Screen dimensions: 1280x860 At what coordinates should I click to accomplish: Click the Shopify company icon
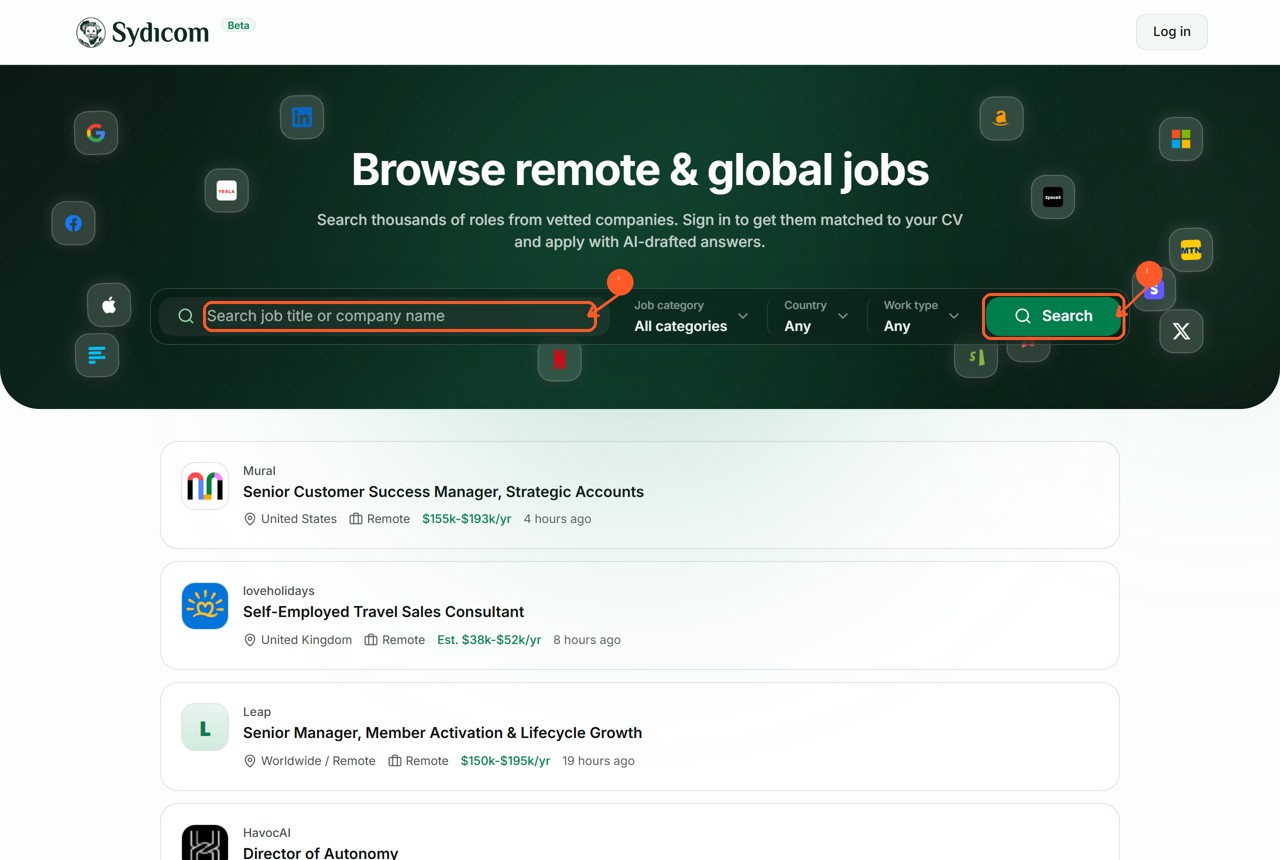point(976,360)
